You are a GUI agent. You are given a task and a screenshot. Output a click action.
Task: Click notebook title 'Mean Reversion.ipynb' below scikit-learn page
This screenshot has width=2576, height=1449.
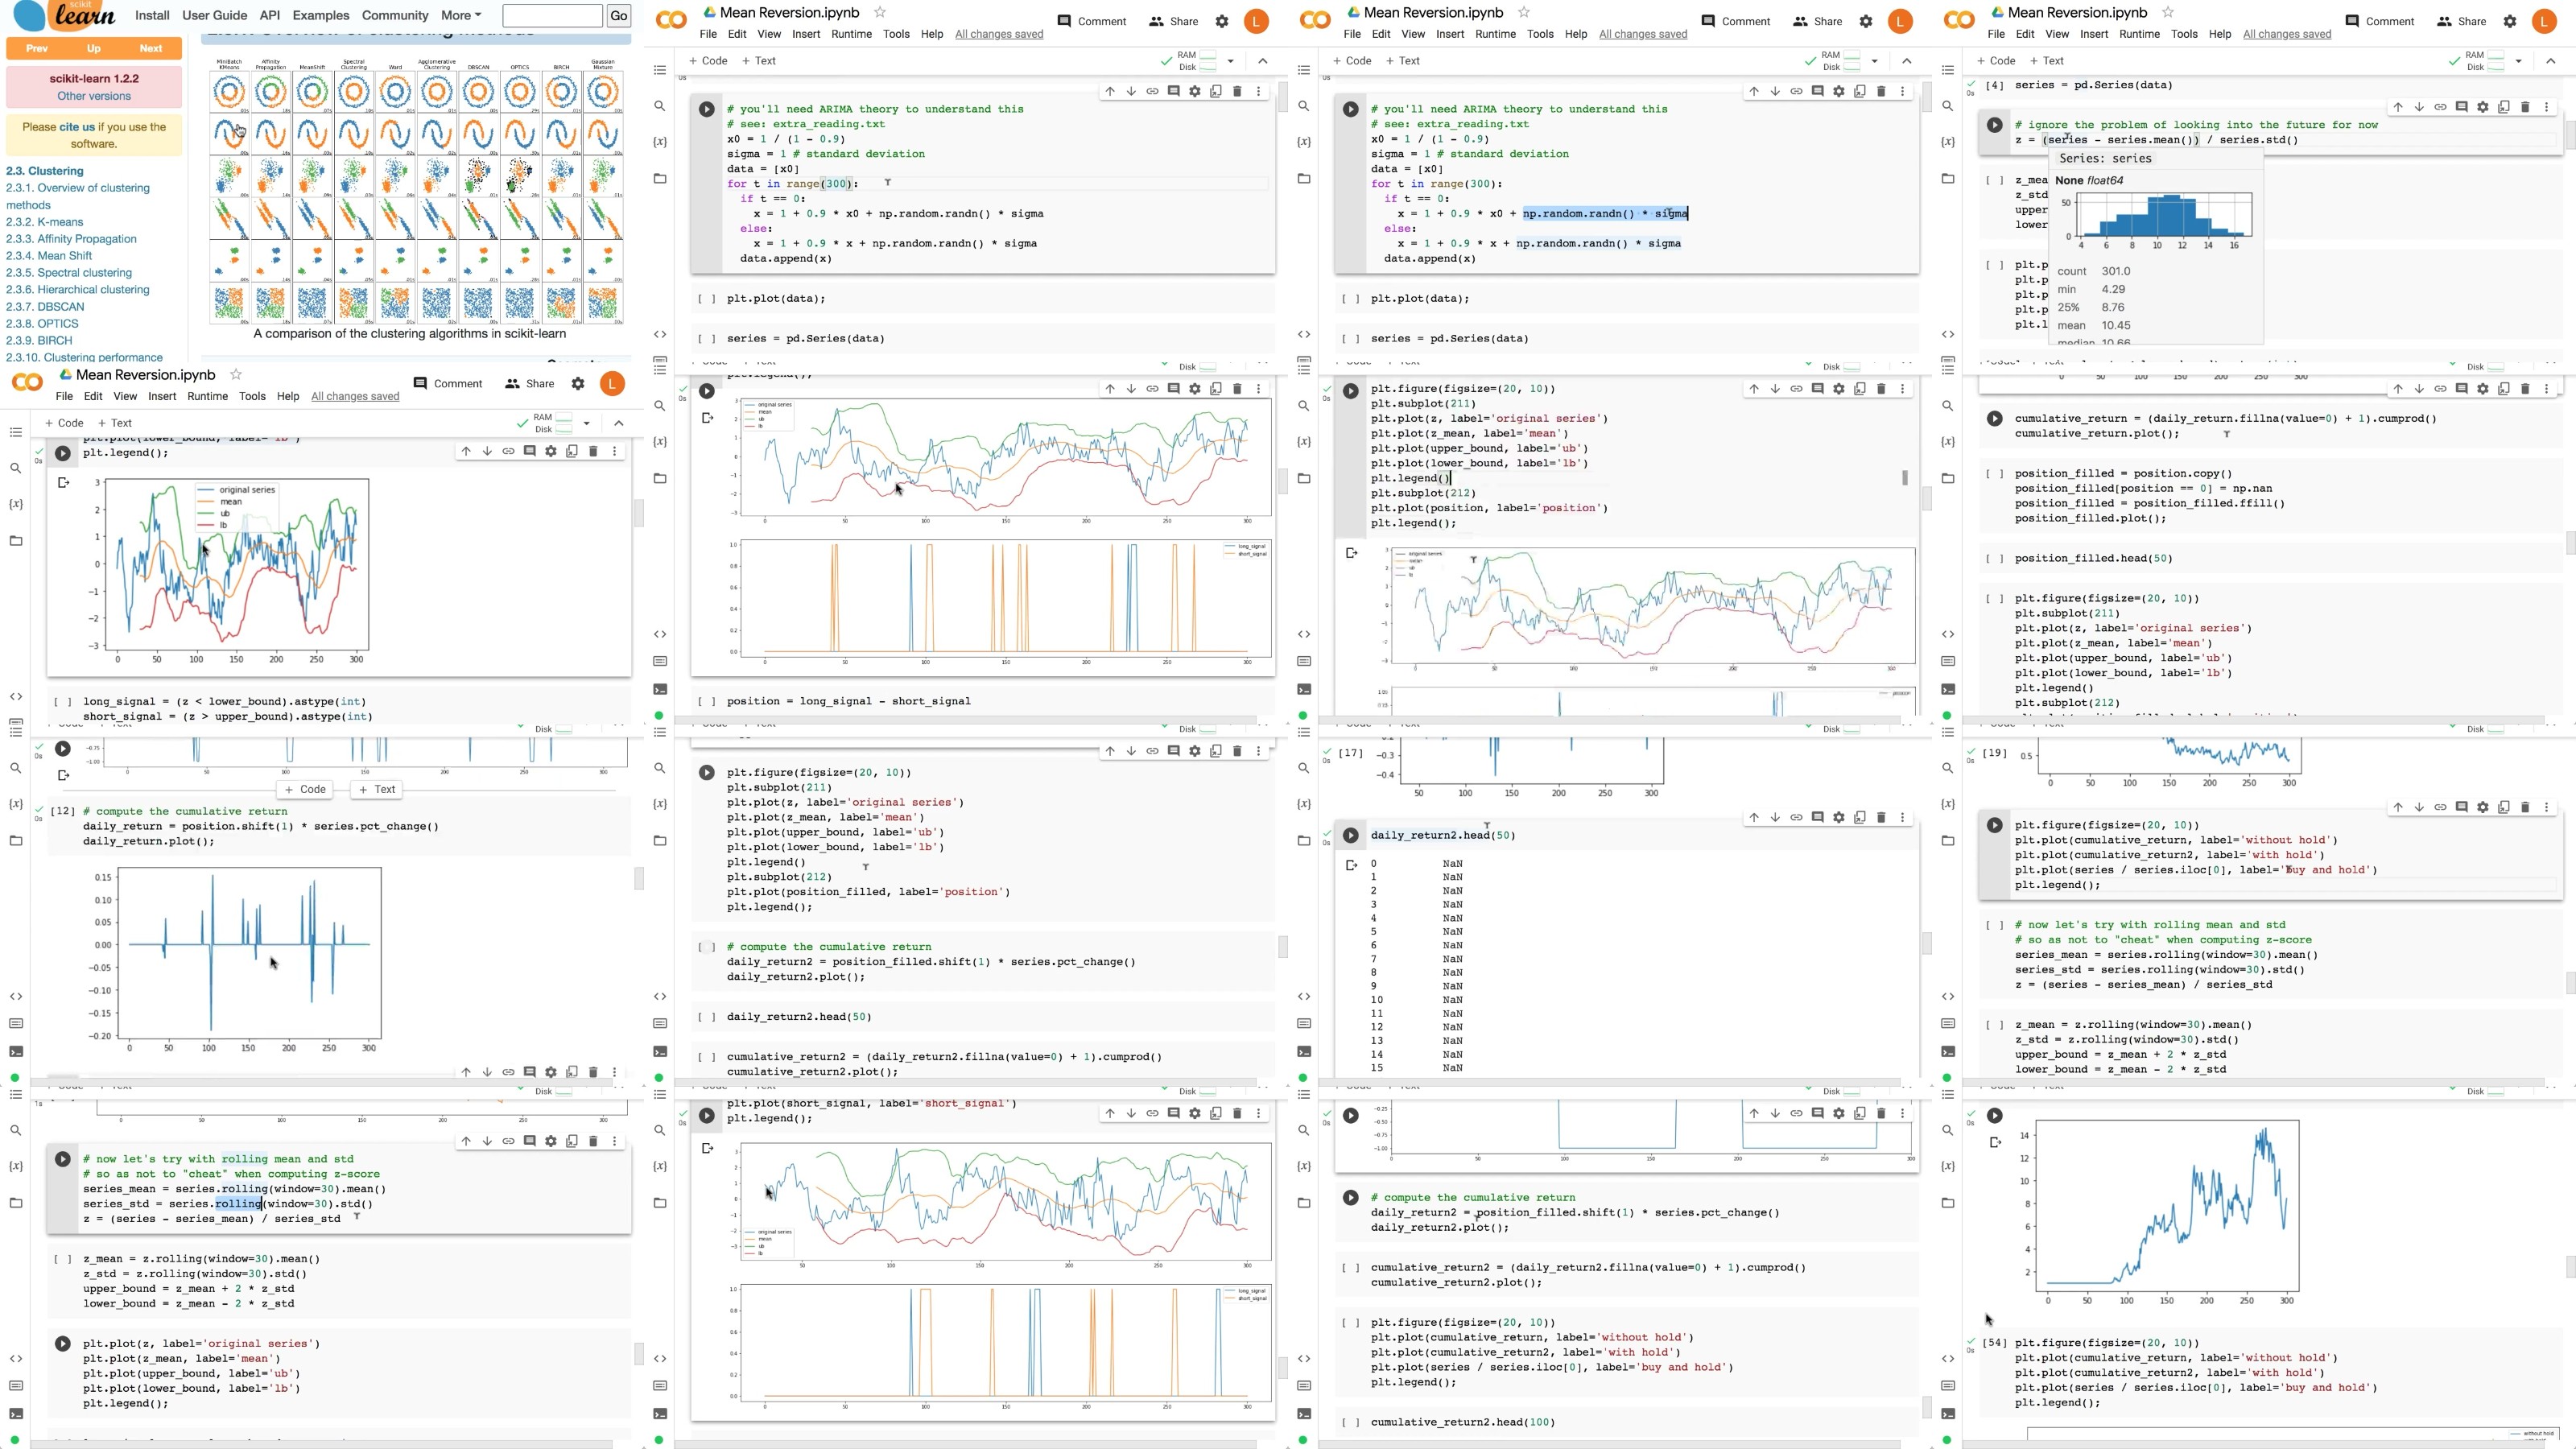coord(146,375)
